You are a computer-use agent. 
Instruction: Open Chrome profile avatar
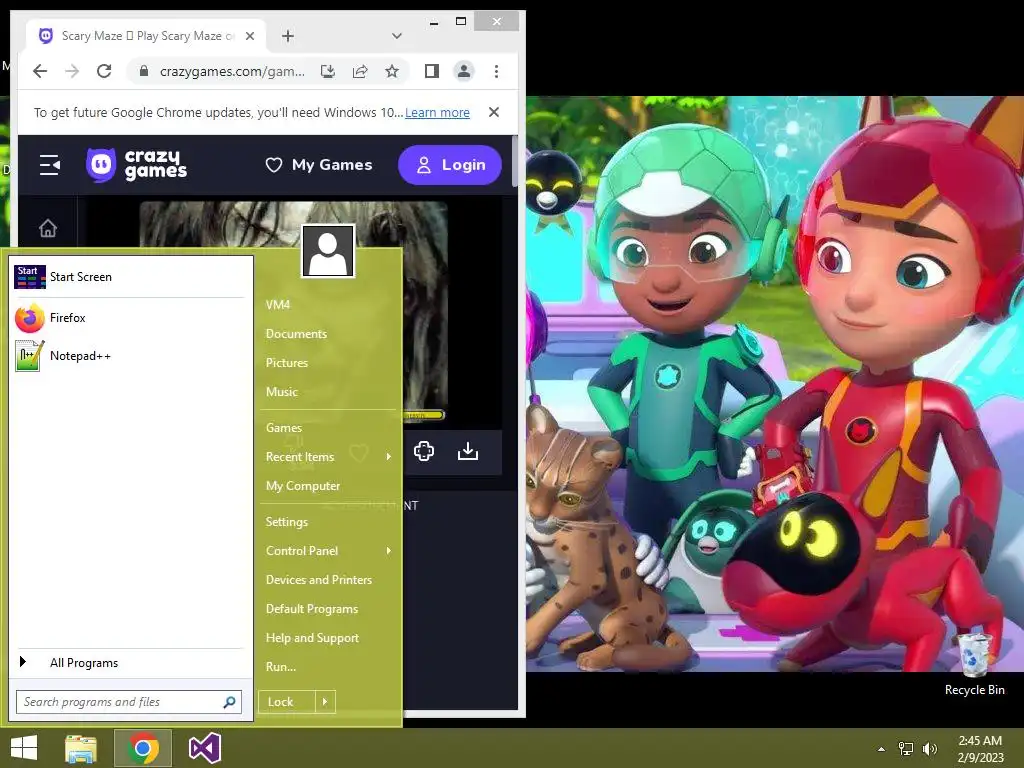pos(464,71)
